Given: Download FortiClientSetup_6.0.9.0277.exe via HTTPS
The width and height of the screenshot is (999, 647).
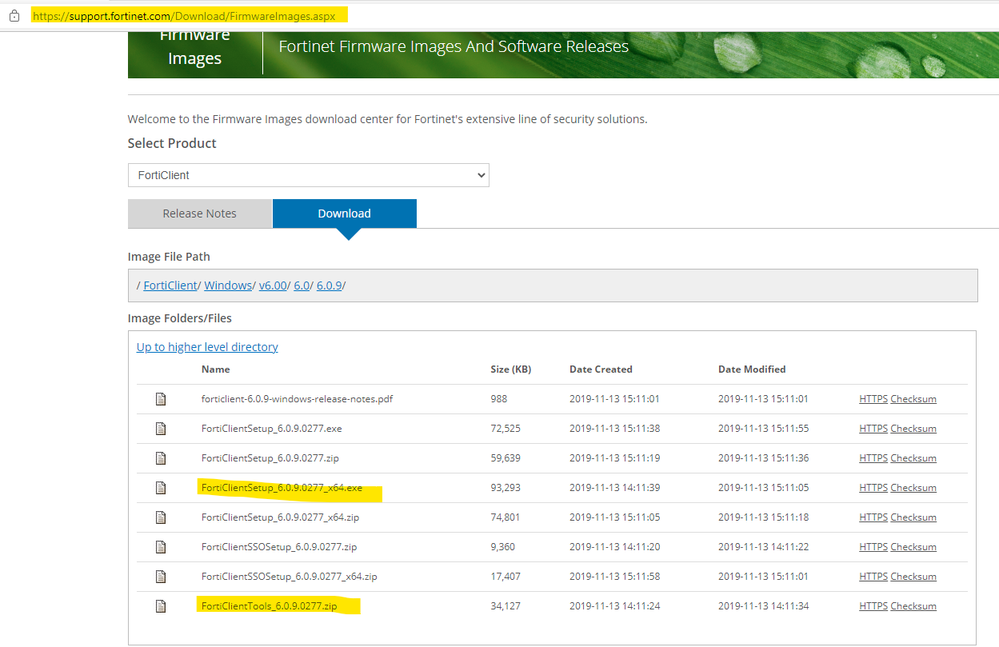Looking at the screenshot, I should pos(873,429).
